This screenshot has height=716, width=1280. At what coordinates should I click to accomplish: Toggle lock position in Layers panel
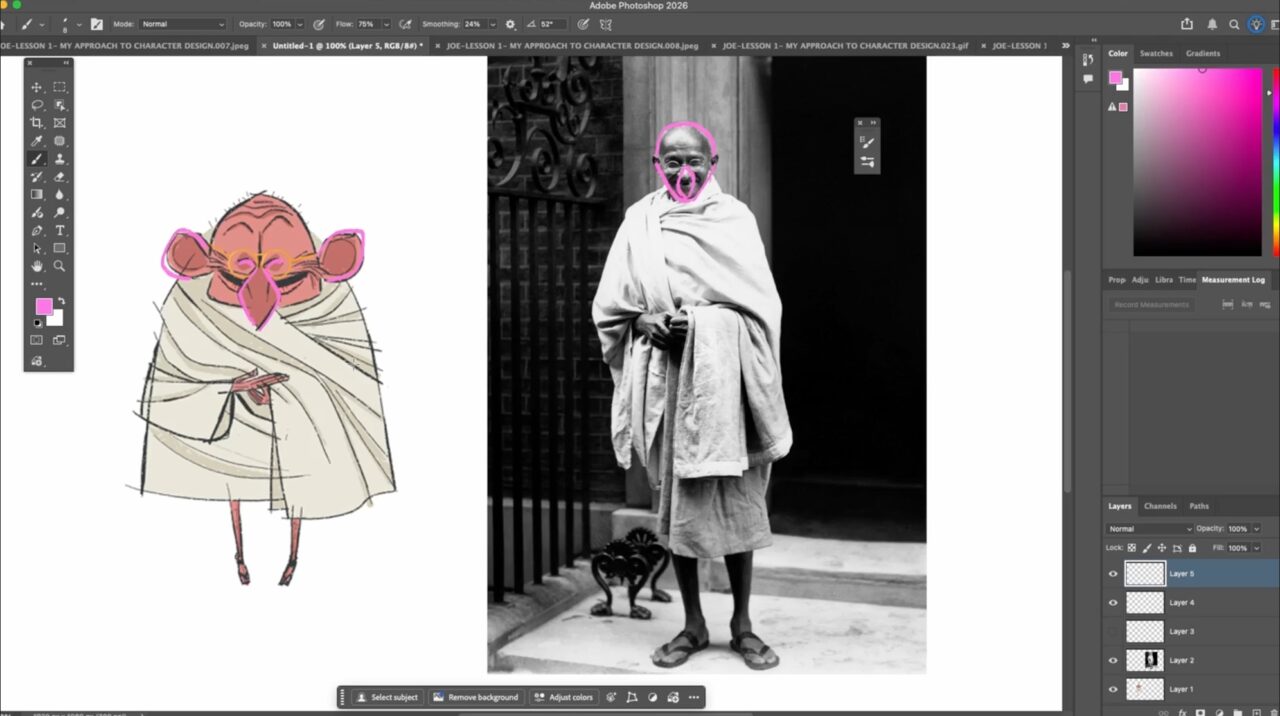coord(1162,548)
